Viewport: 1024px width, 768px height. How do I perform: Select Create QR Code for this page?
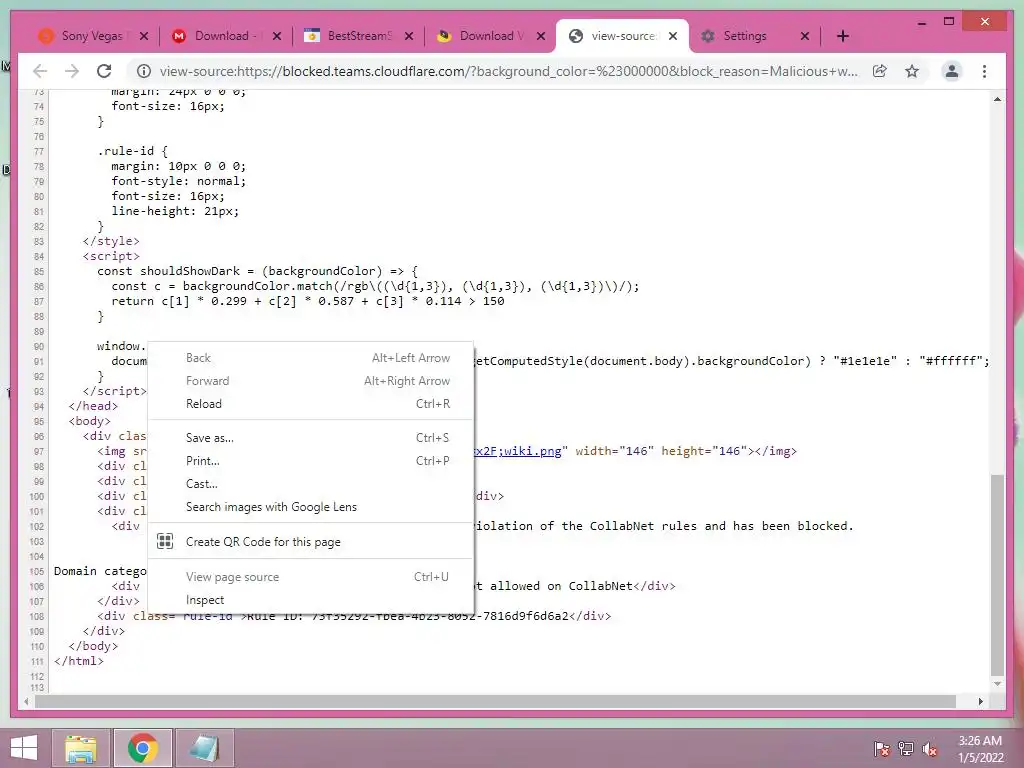[x=310, y=541]
